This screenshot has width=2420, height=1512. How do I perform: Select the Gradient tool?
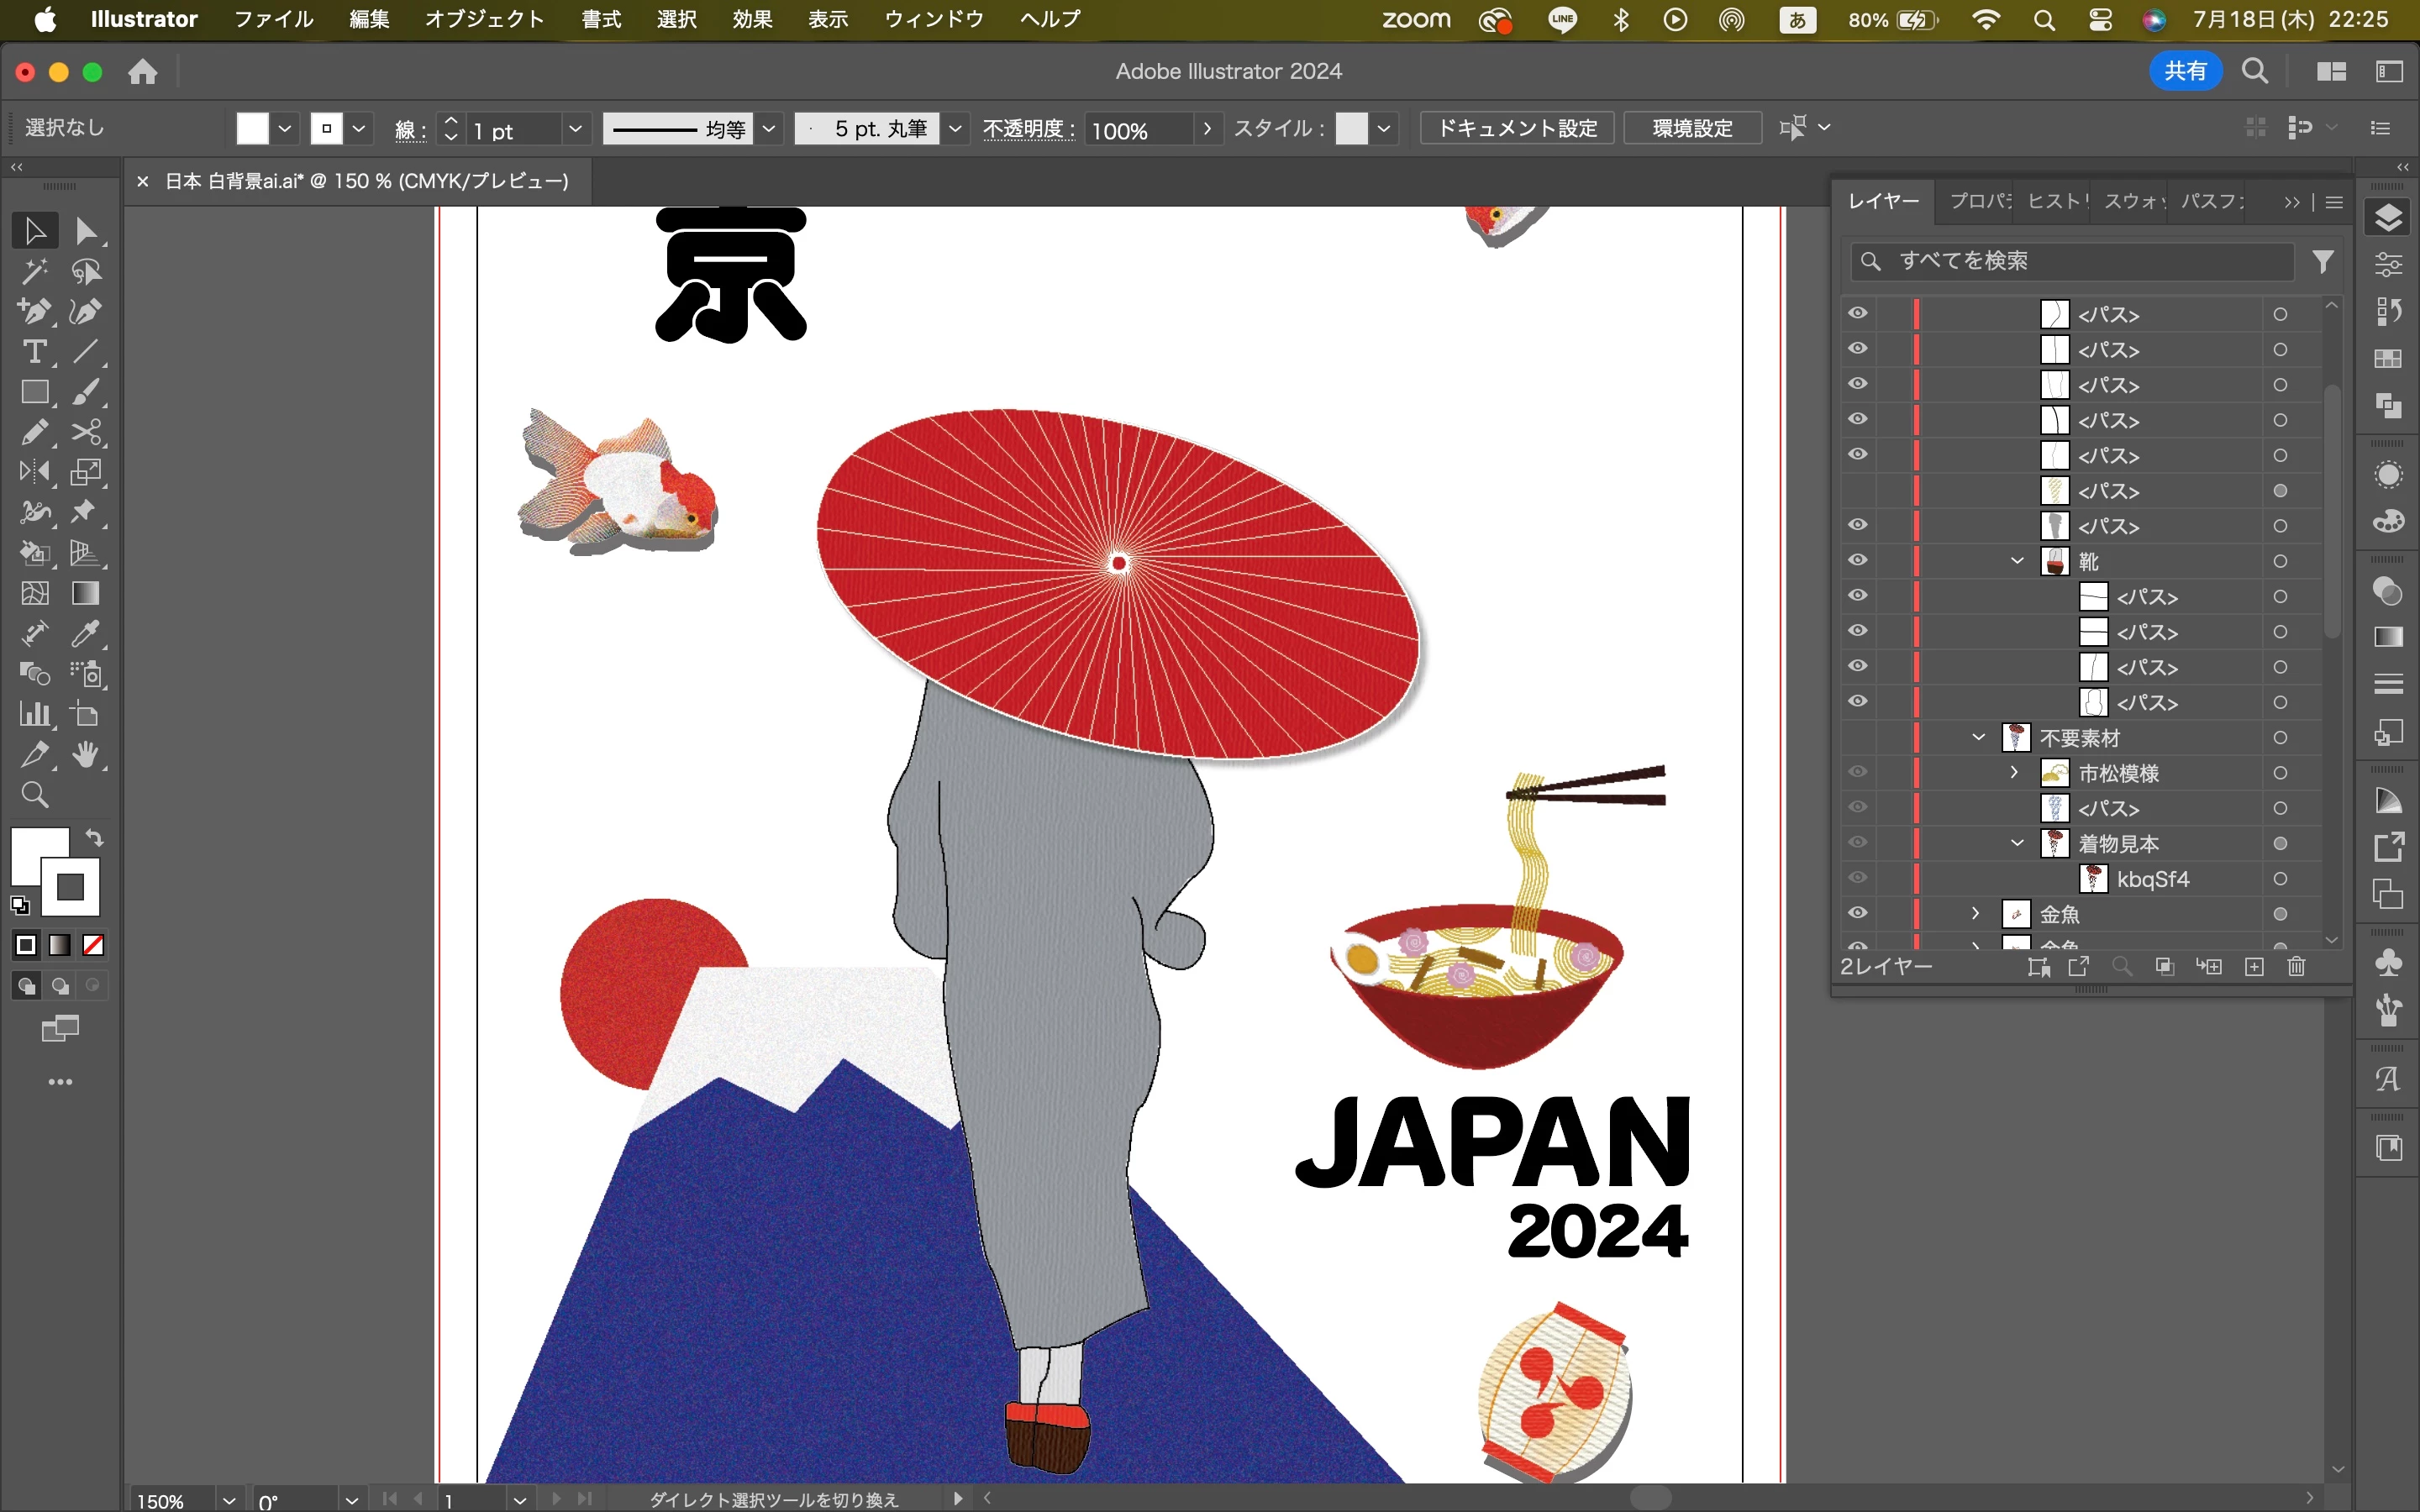click(x=86, y=594)
